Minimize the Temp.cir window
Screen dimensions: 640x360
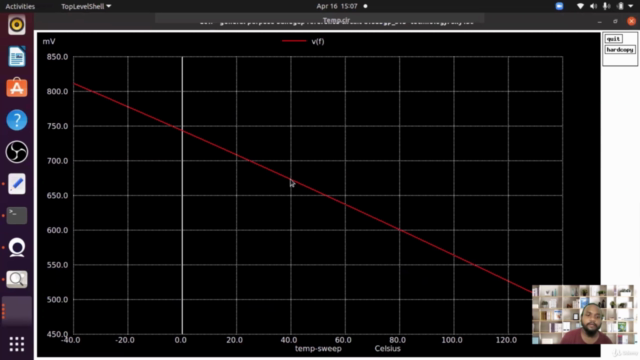(600, 21)
